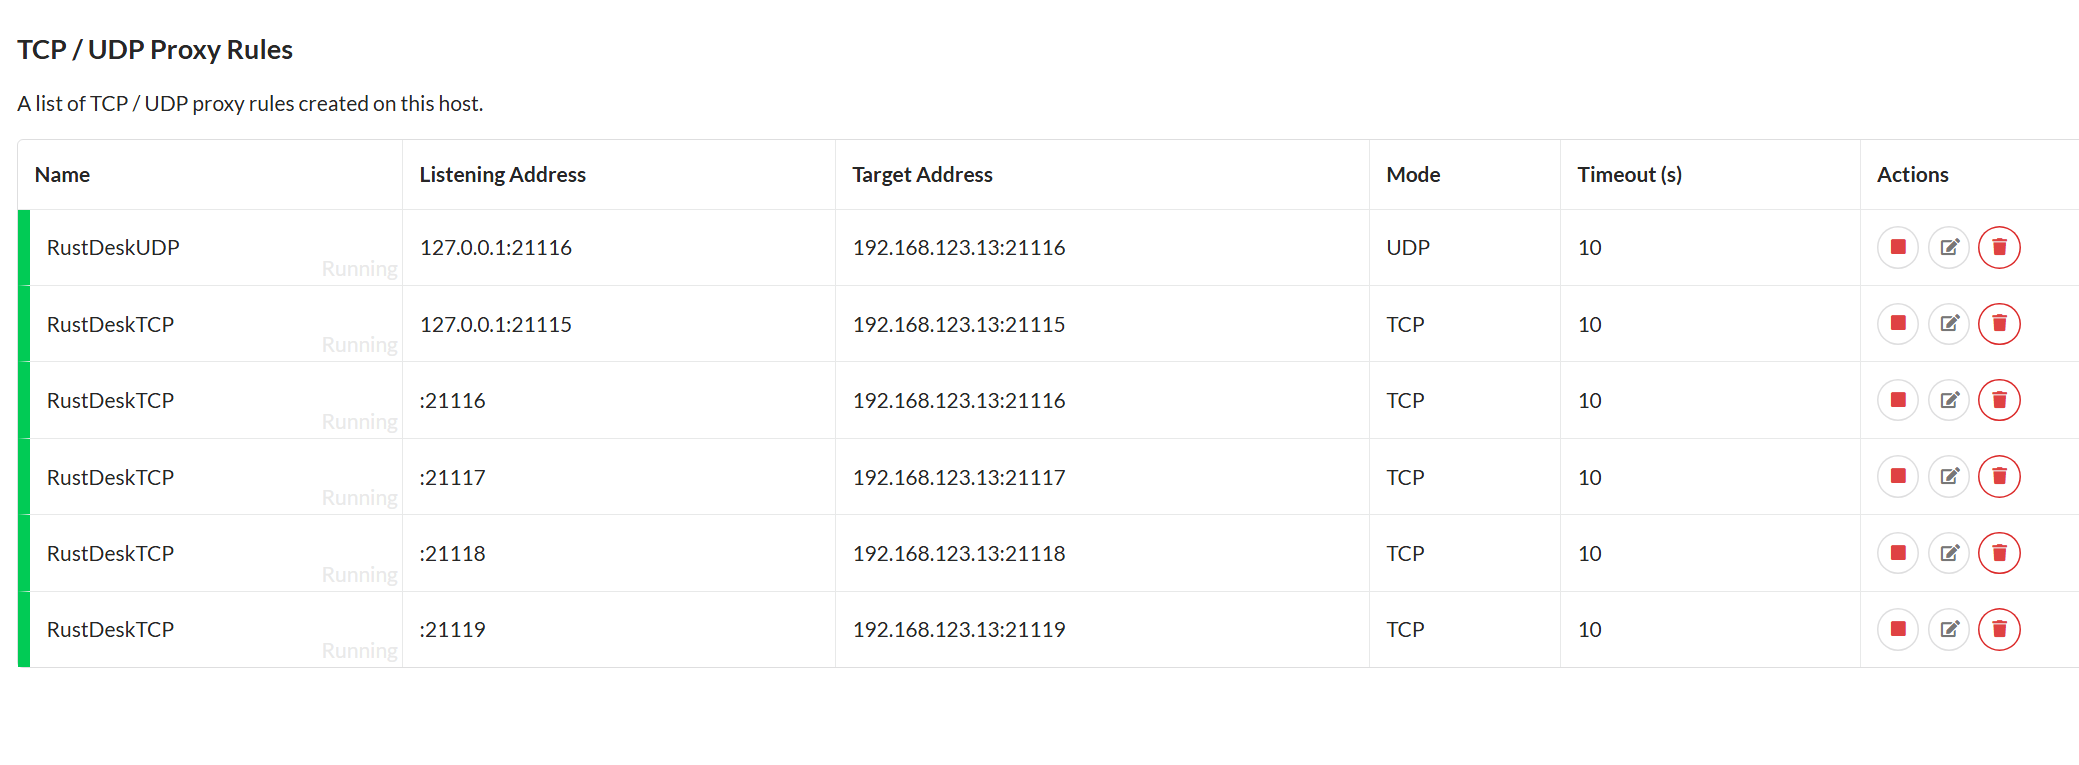Delete the rule listening on :21118
Image resolution: width=2079 pixels, height=765 pixels.
[1999, 553]
